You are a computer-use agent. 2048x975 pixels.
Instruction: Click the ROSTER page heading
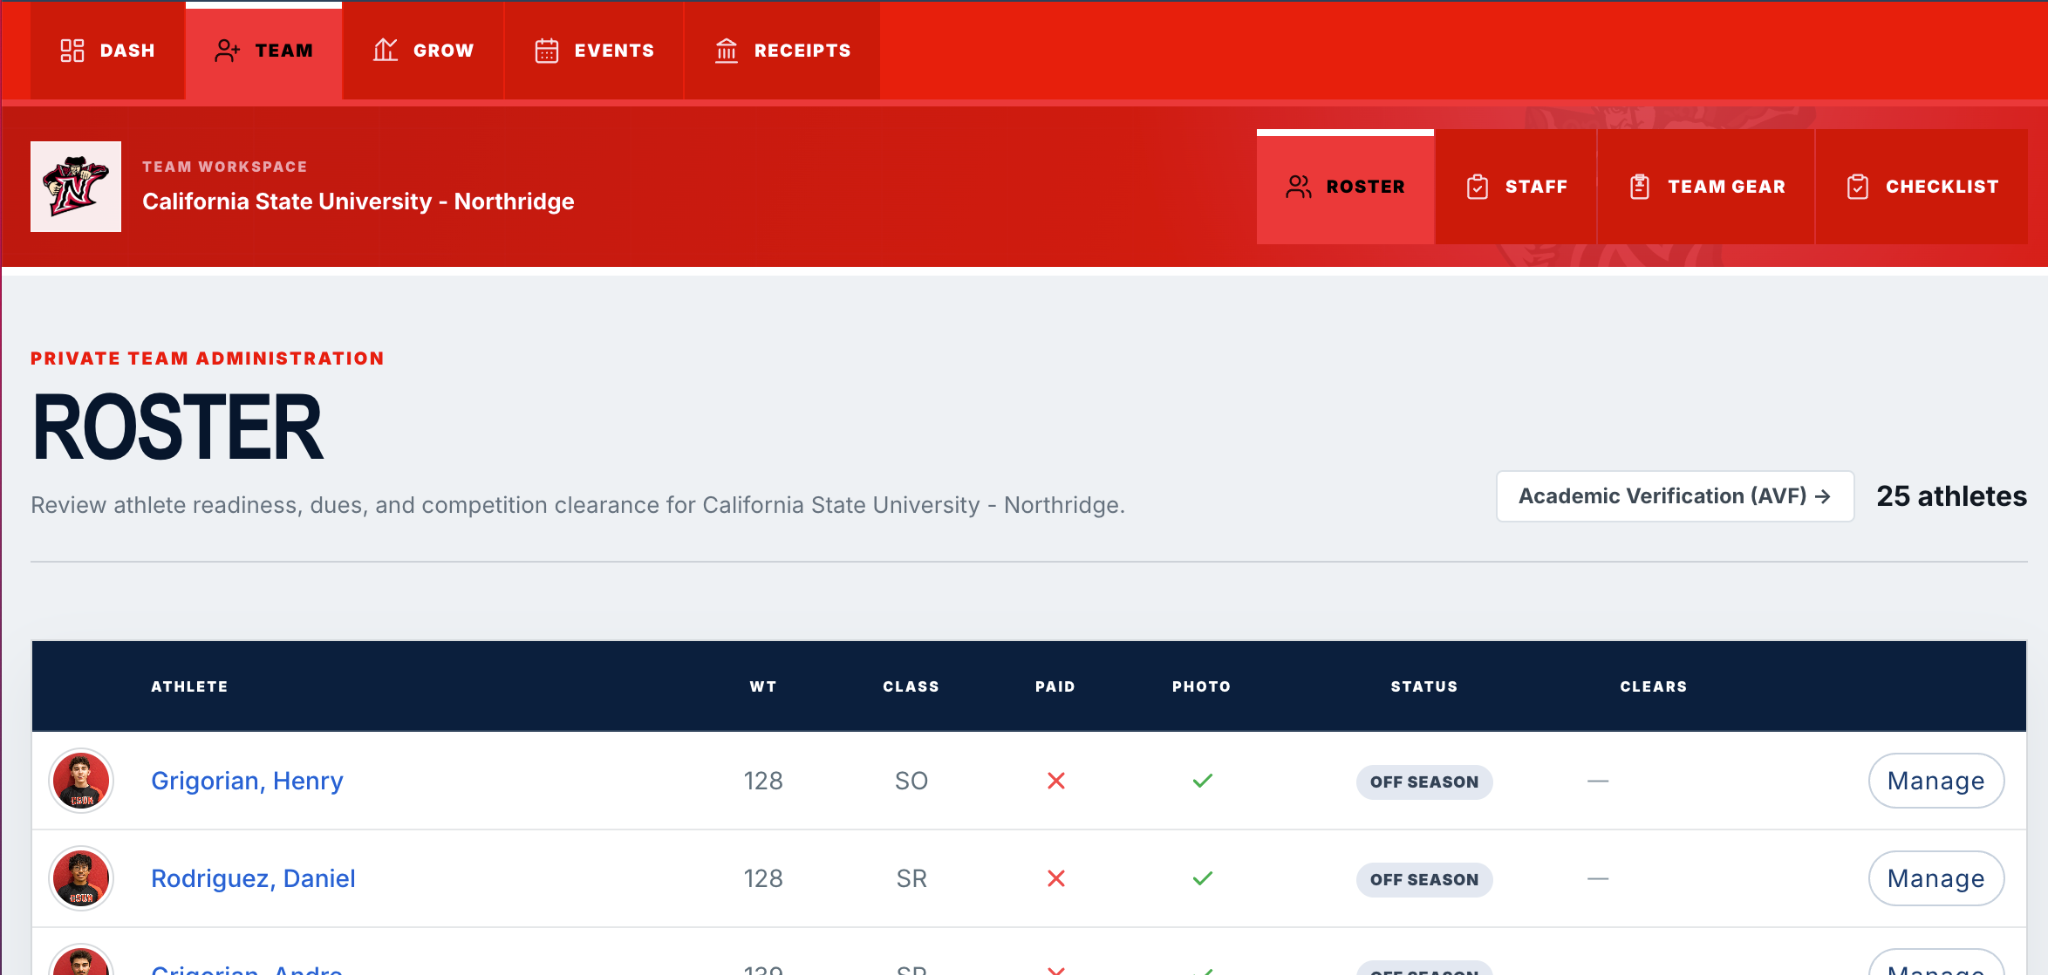point(178,427)
